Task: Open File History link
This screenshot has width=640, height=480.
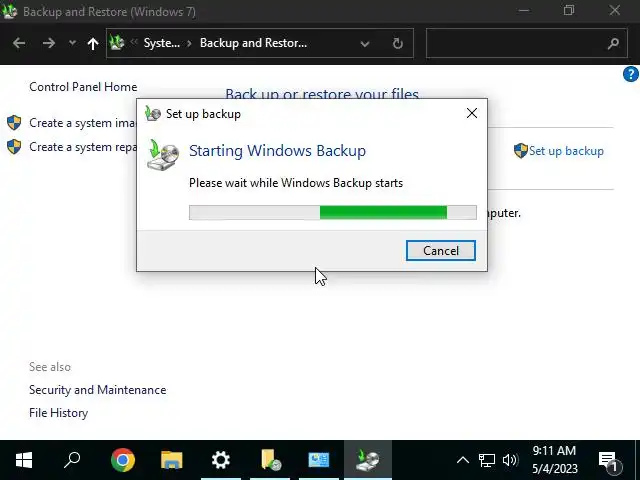Action: coord(58,413)
